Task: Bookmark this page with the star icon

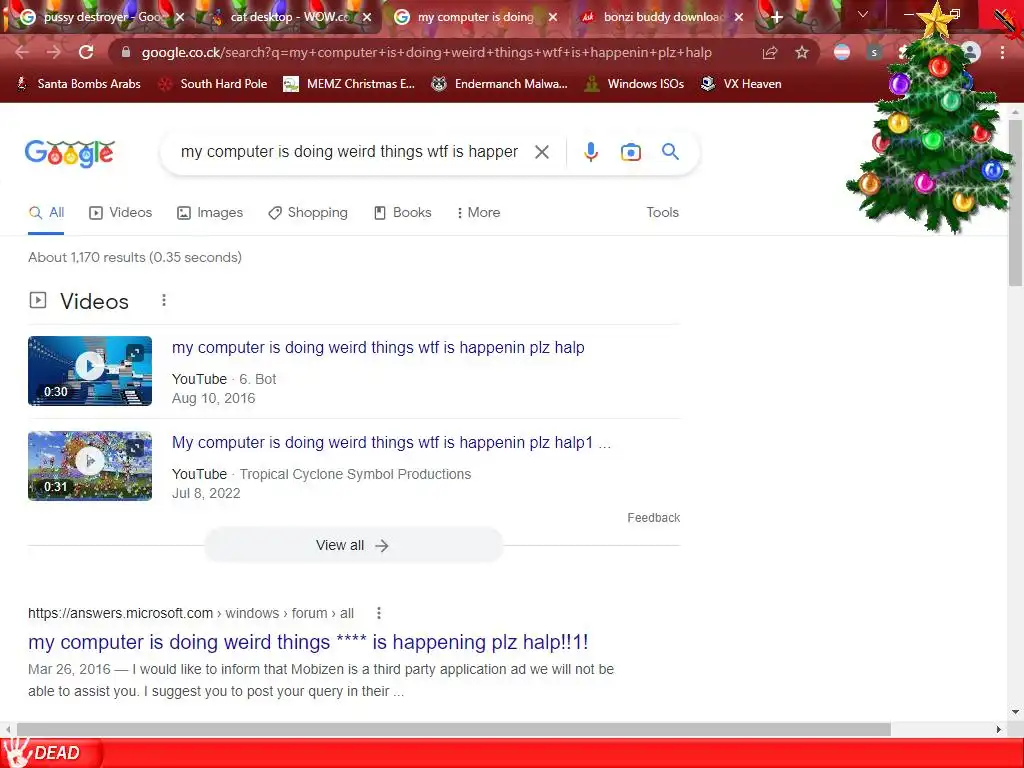Action: point(802,53)
